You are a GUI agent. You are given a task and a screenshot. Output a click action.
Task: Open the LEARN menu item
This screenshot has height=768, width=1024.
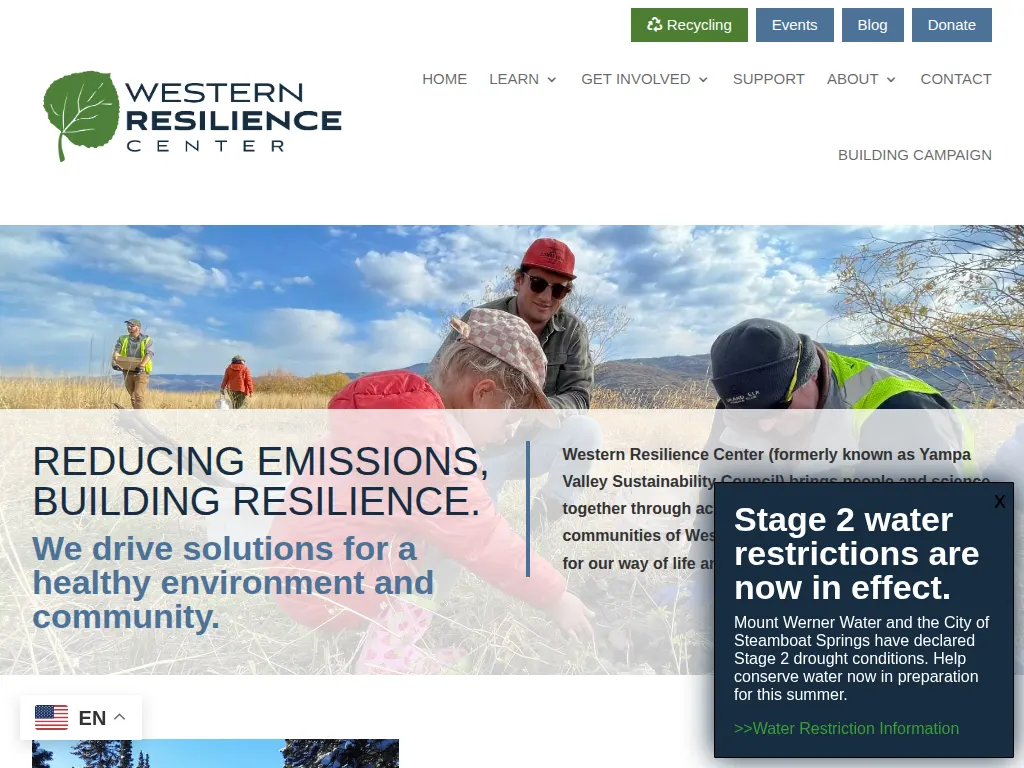click(x=514, y=79)
